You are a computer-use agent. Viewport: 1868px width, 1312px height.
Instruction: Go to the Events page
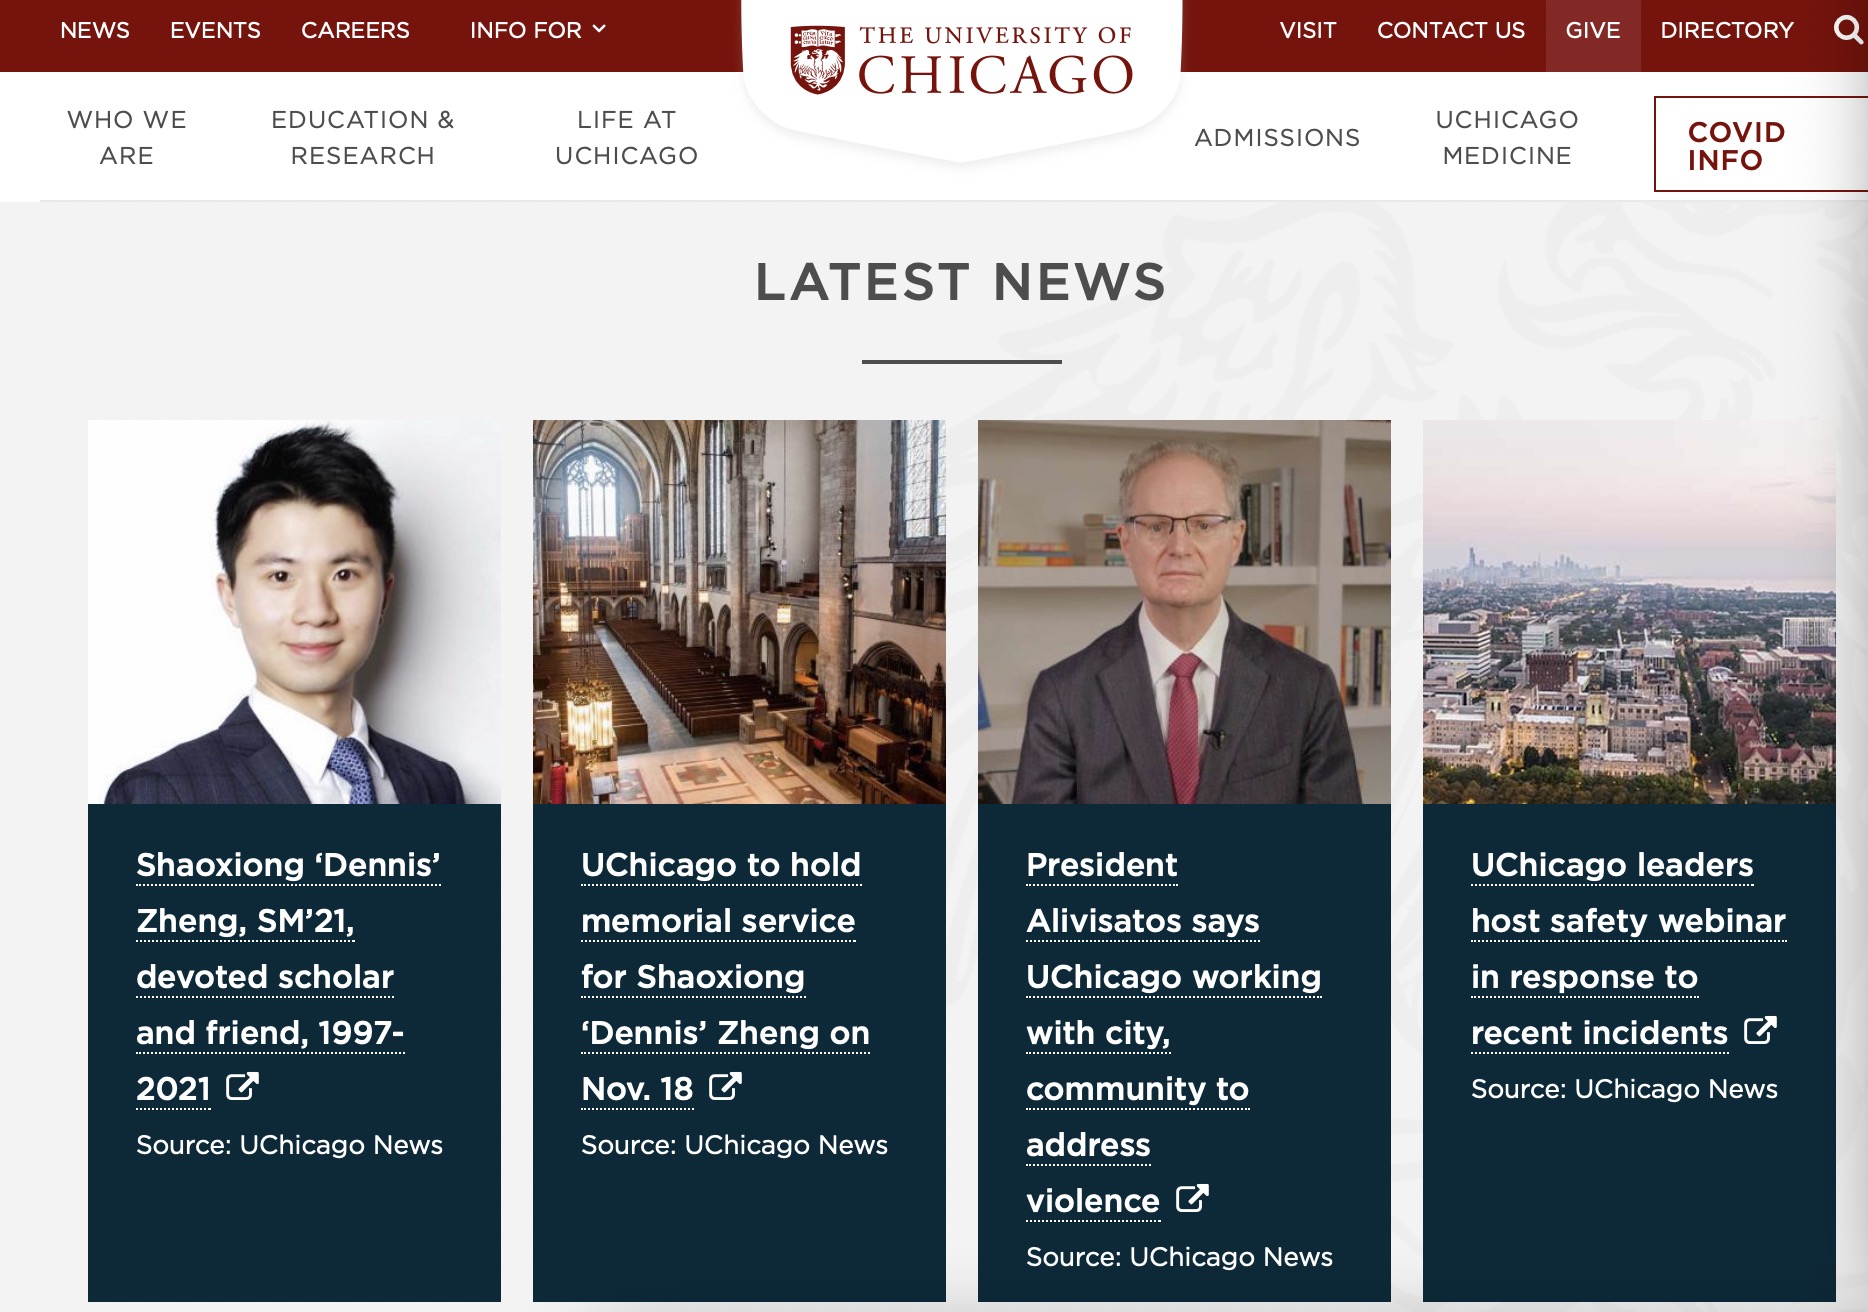click(215, 30)
